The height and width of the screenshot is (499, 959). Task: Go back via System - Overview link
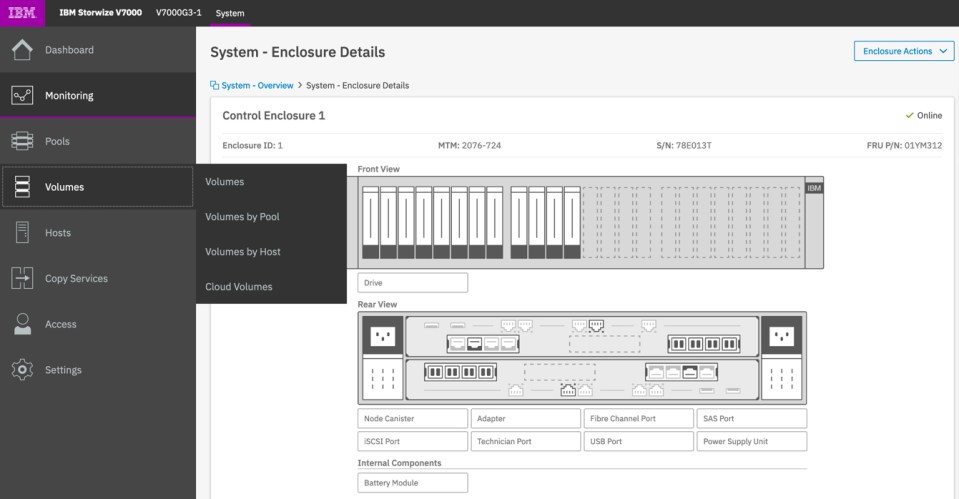257,86
